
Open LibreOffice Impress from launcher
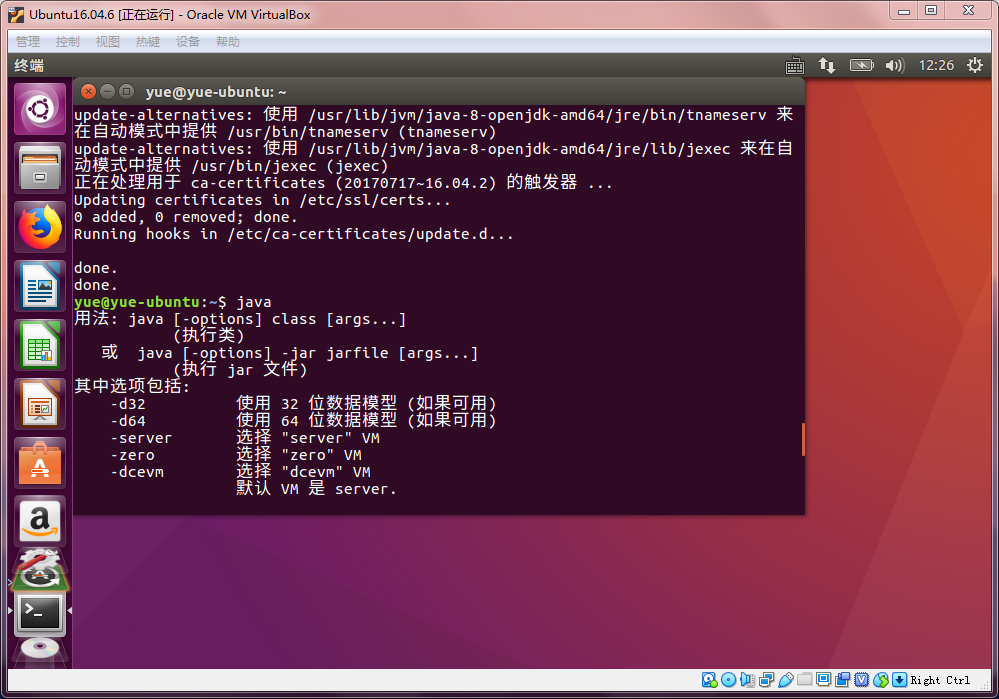[x=40, y=404]
